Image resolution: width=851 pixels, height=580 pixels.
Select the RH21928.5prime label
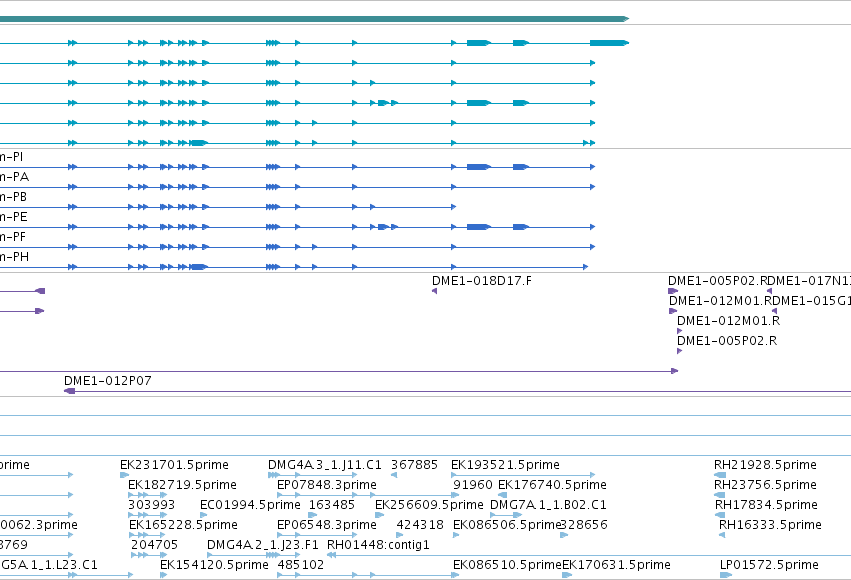tap(765, 465)
